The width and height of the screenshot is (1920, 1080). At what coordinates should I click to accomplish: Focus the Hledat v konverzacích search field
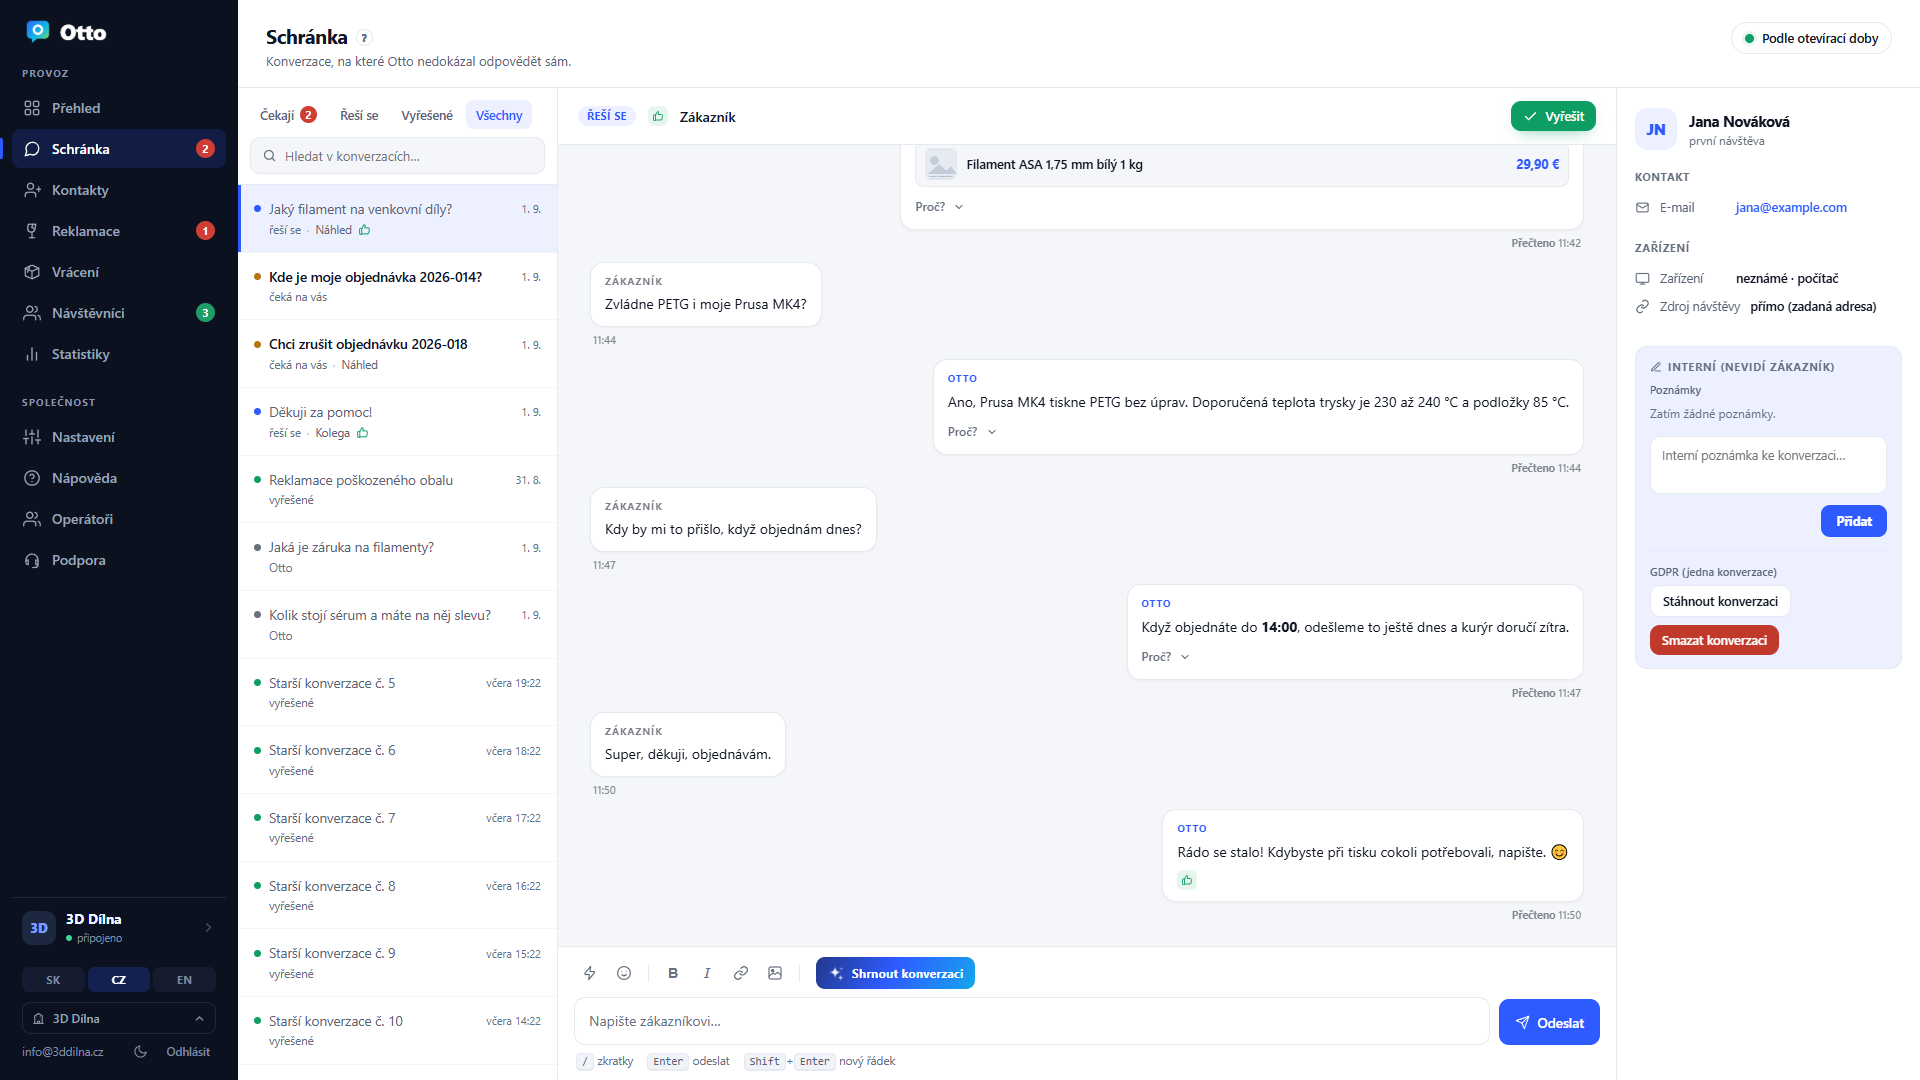[x=398, y=156]
